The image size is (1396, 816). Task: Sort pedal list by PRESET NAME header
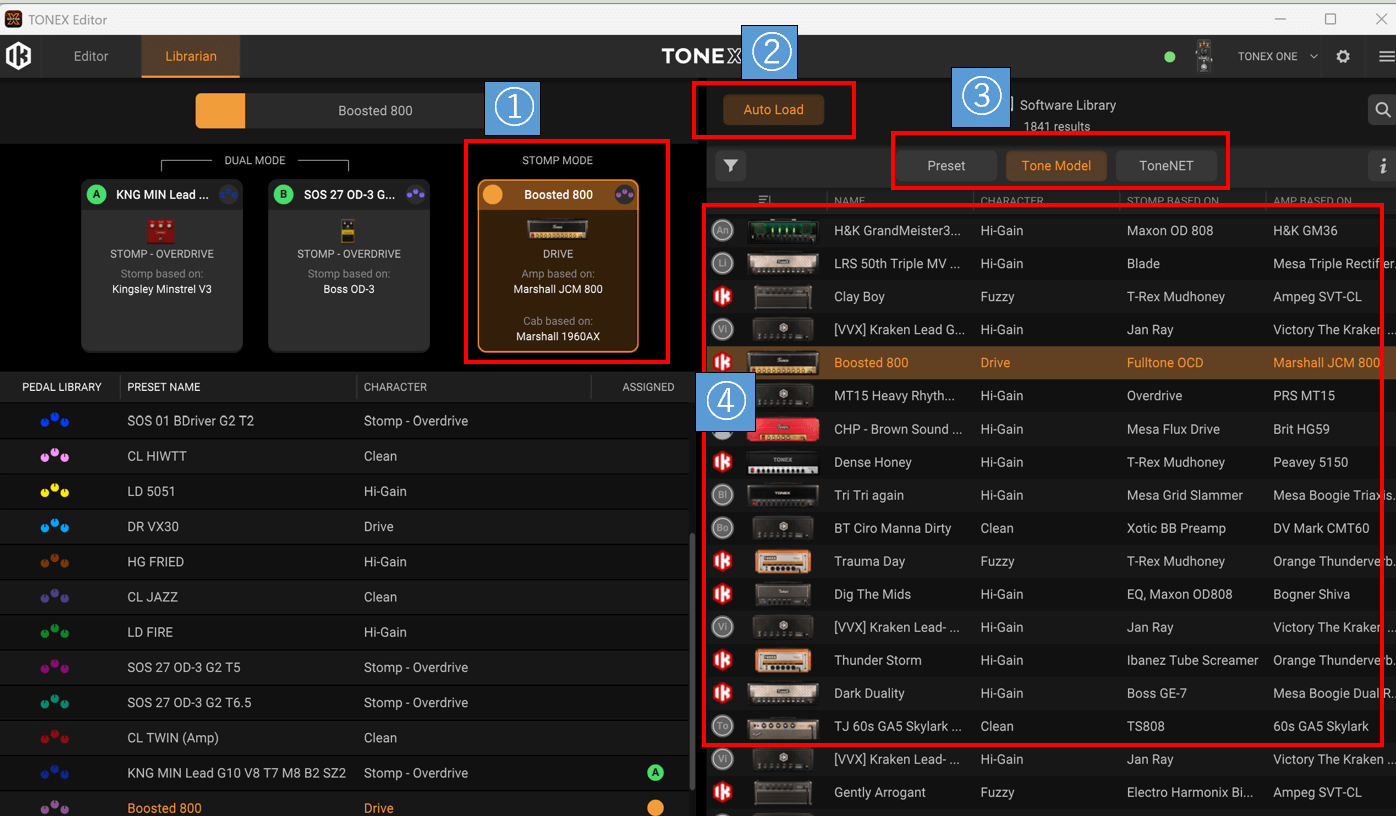pos(164,387)
